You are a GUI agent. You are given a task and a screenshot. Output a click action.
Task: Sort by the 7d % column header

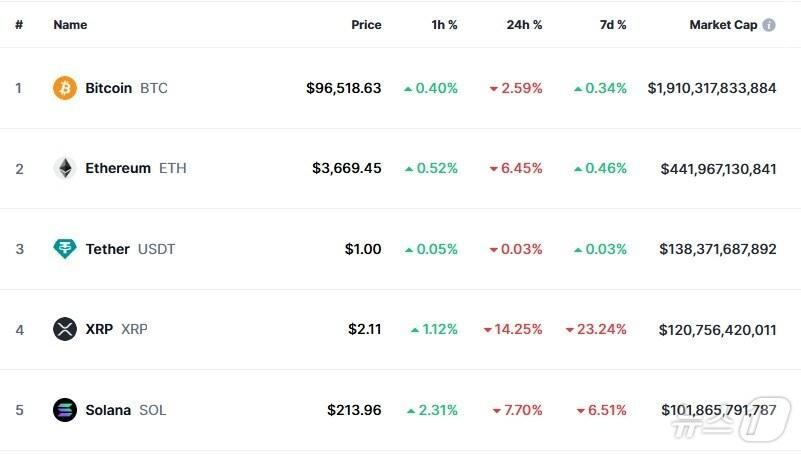pyautogui.click(x=613, y=25)
